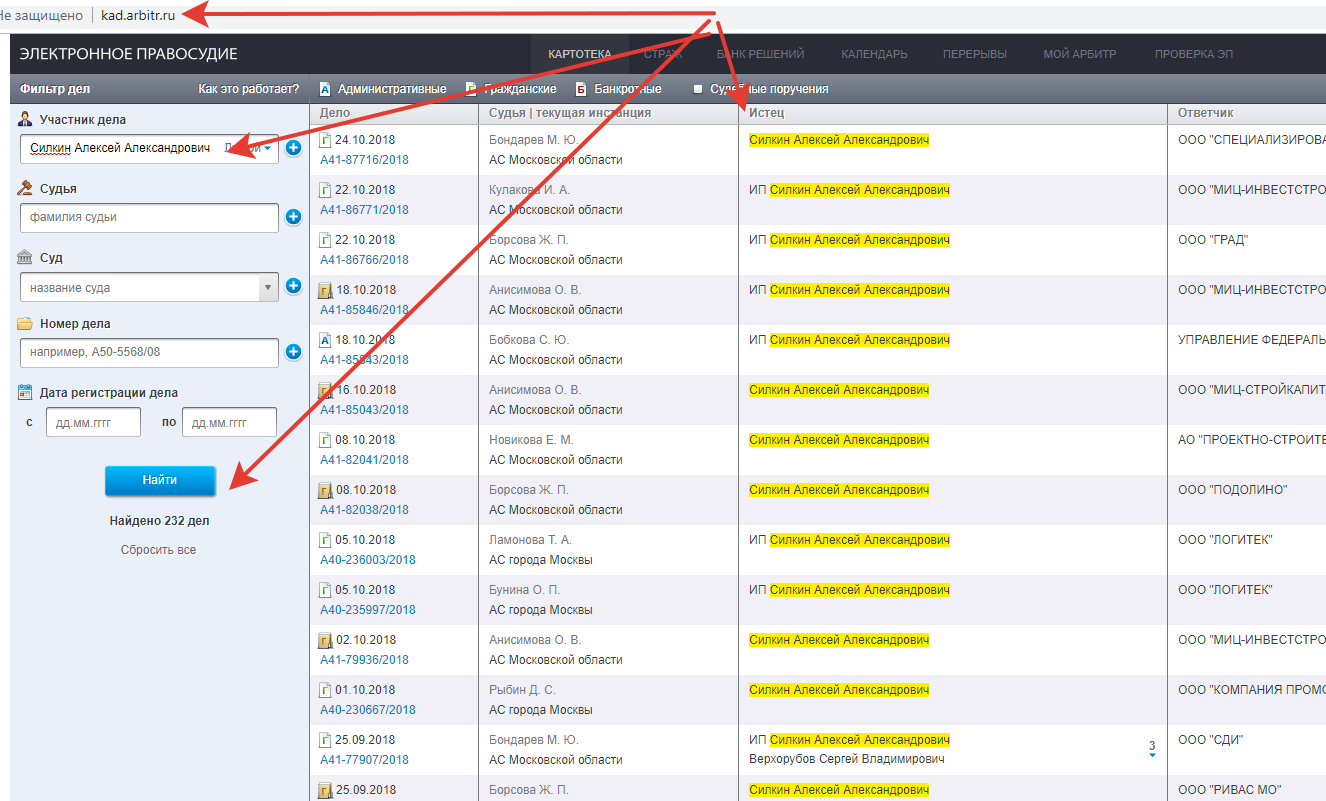Click judge name Новикова Е. М.
The height and width of the screenshot is (801, 1326).
531,440
